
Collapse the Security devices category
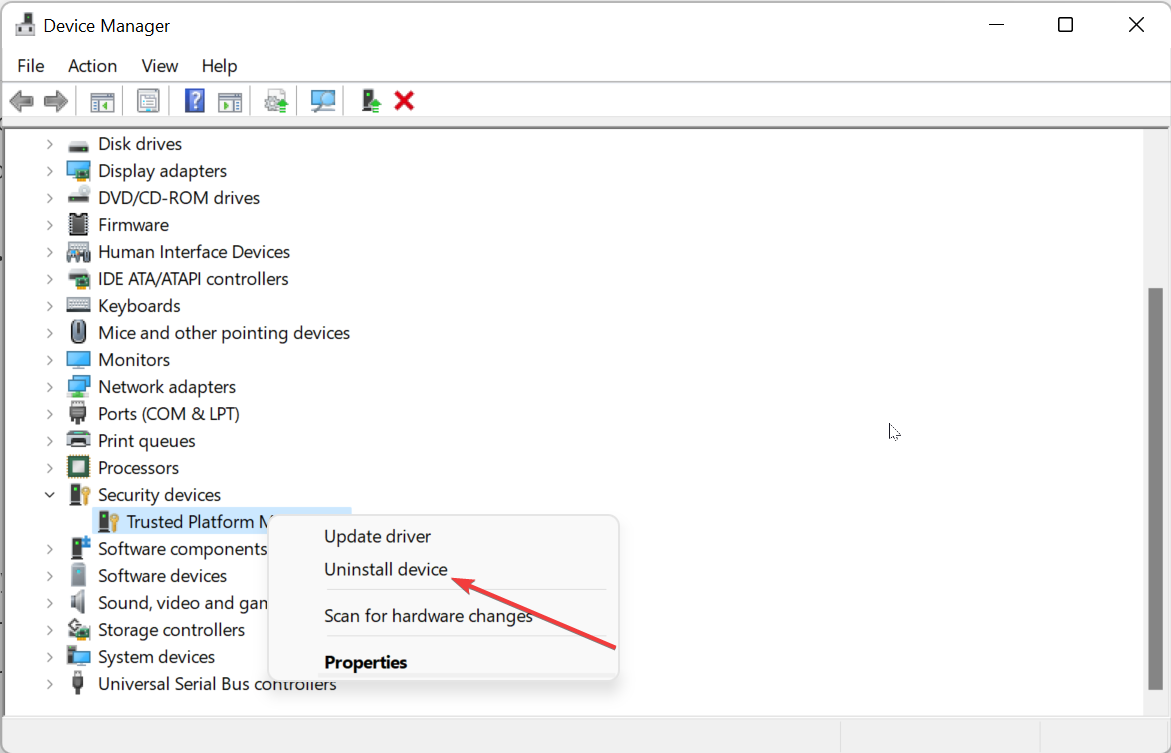pyautogui.click(x=50, y=495)
